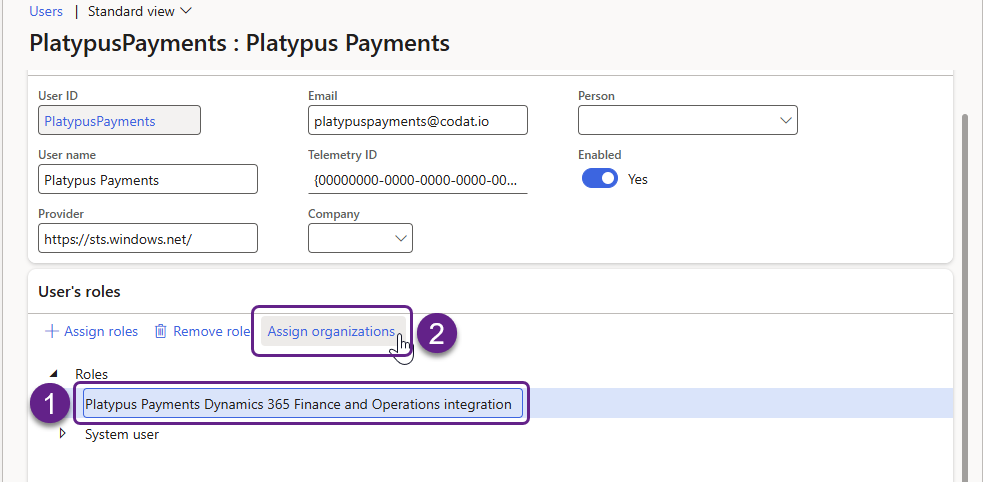
Task: Toggle the Enabled switch off
Action: (600, 179)
